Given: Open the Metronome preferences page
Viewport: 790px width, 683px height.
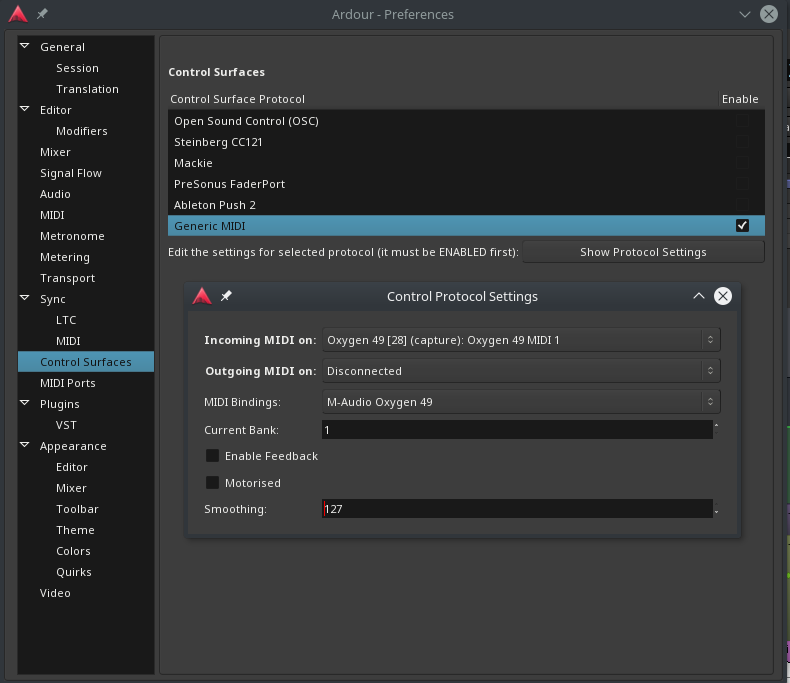Looking at the screenshot, I should click(72, 236).
